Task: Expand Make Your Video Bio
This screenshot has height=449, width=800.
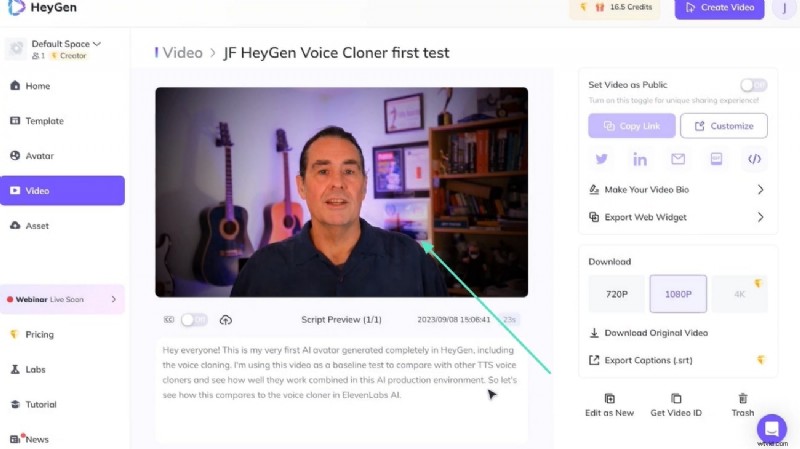Action: tap(677, 190)
